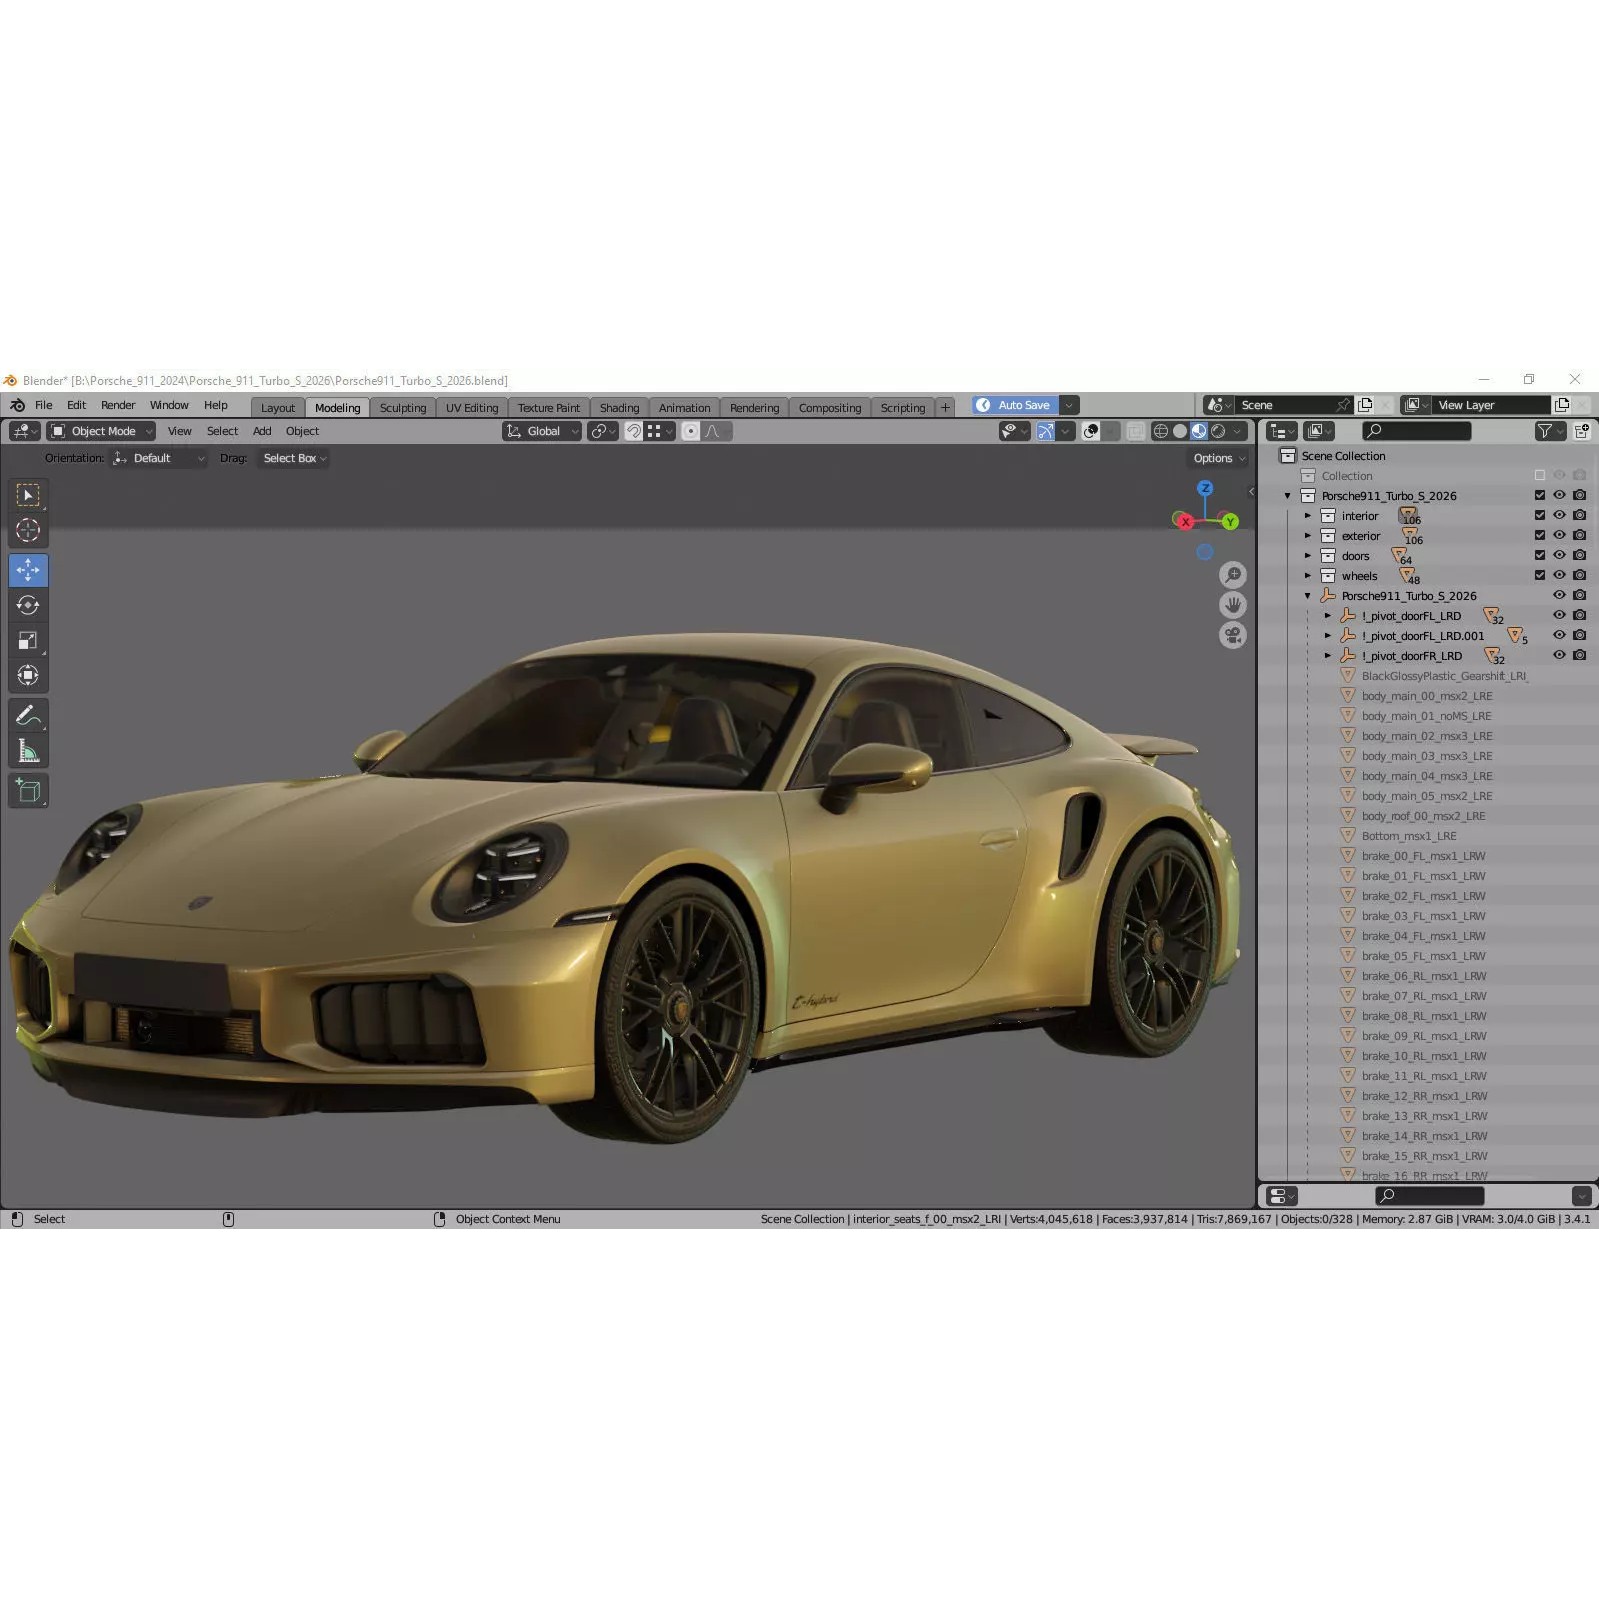Select the Select Box tool
Image resolution: width=1599 pixels, height=1599 pixels.
click(28, 495)
